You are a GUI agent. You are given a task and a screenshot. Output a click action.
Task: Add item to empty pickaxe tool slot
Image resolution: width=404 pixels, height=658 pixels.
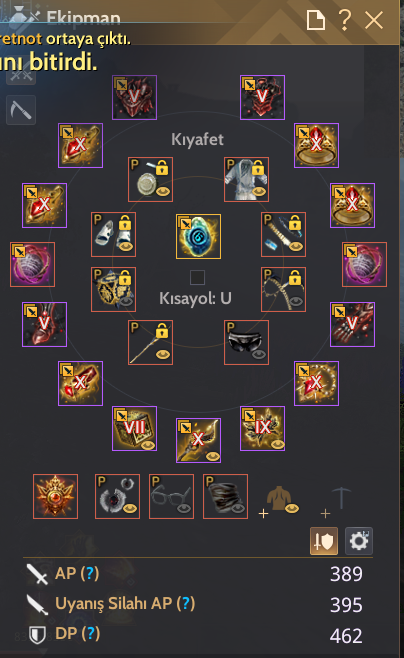click(x=336, y=501)
